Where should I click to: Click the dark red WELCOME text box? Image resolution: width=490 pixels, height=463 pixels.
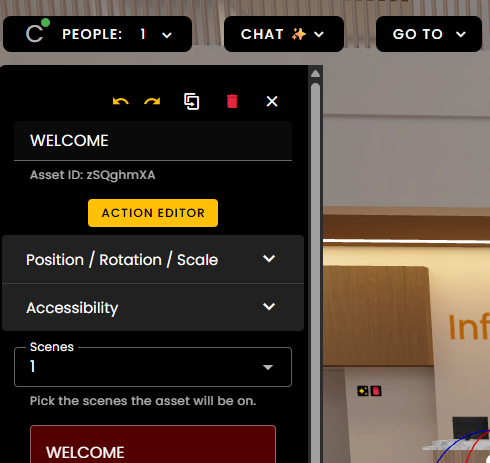coord(153,444)
